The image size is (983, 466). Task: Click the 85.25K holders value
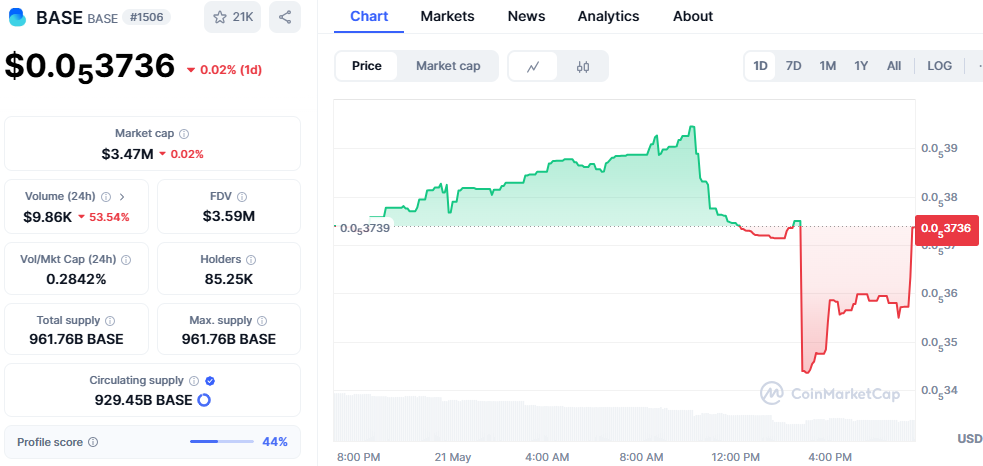pos(229,280)
